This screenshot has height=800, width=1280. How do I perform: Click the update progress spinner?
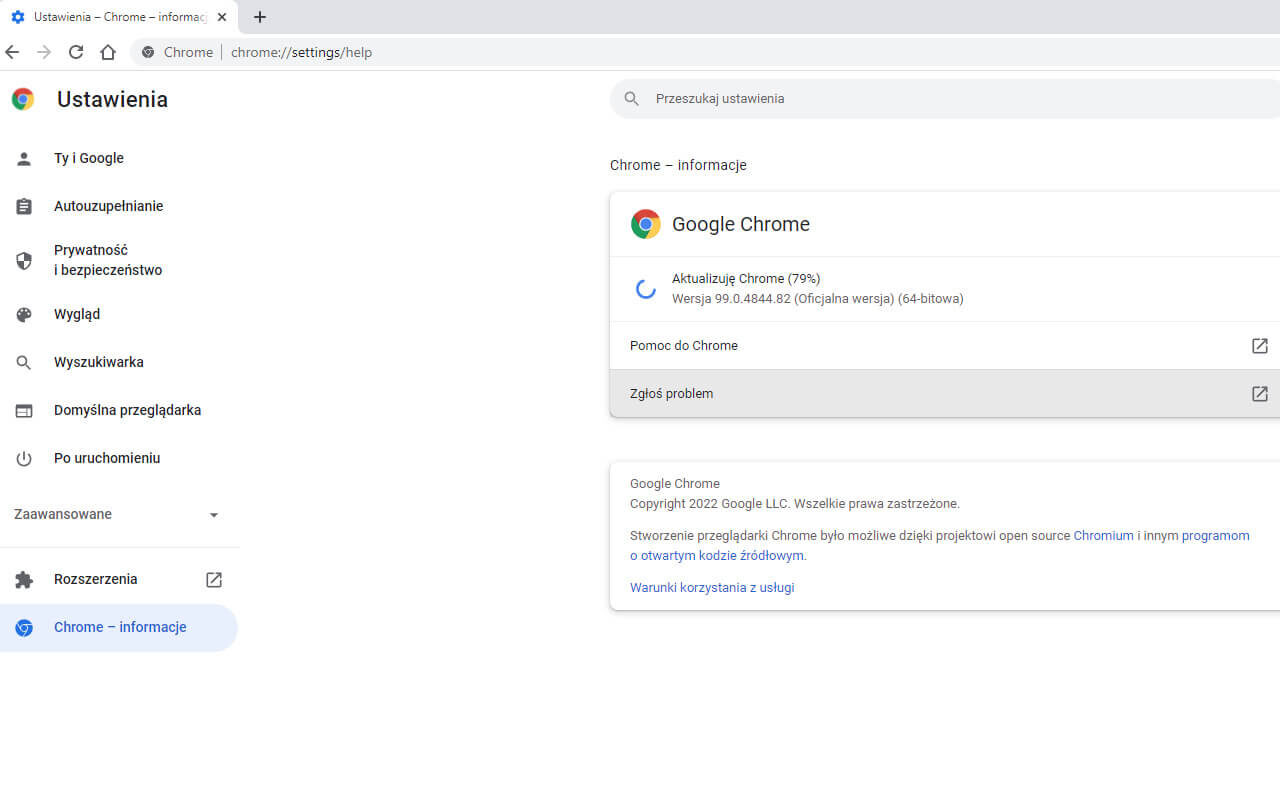646,289
